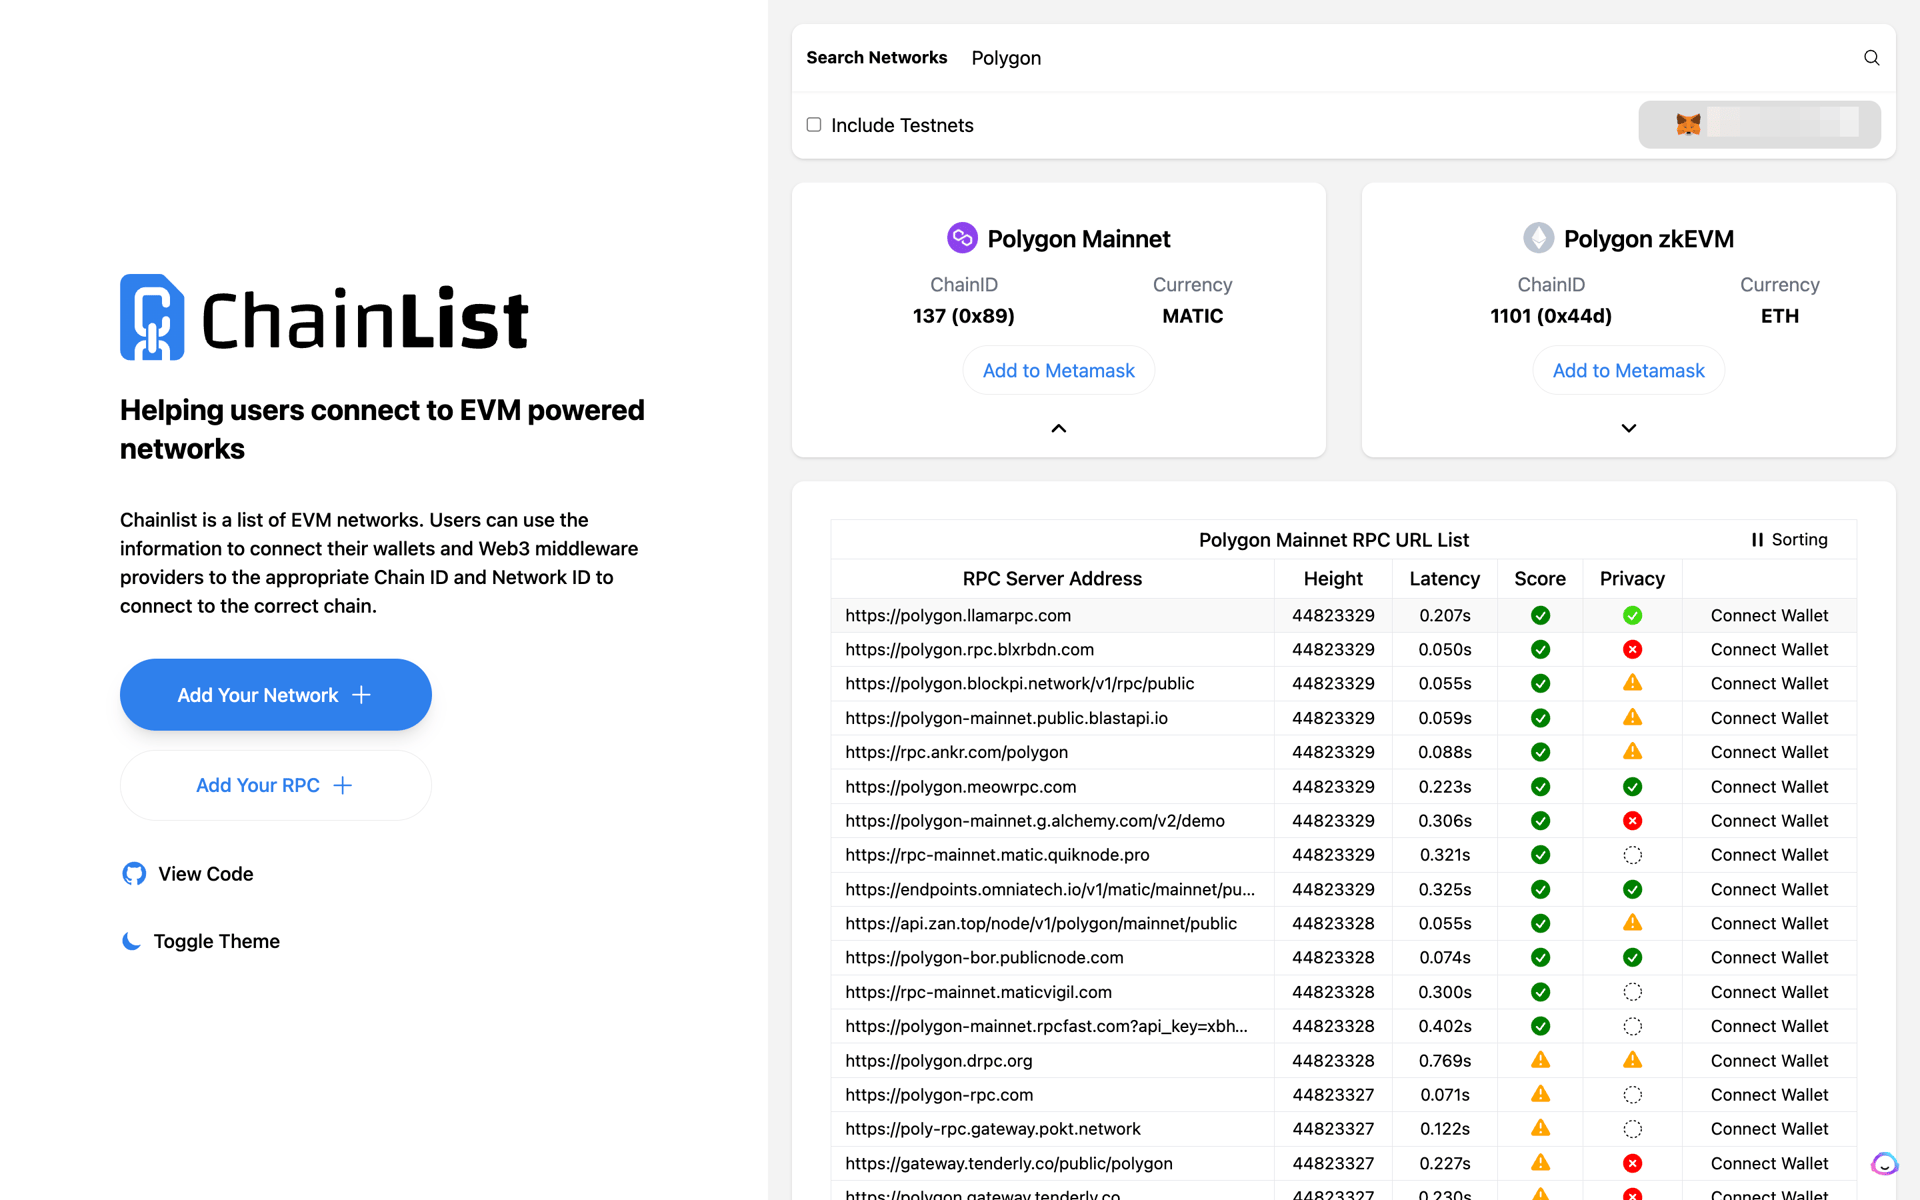This screenshot has width=1920, height=1200.
Task: Connect Wallet for polygon-rpc.com row
Action: click(1769, 1095)
